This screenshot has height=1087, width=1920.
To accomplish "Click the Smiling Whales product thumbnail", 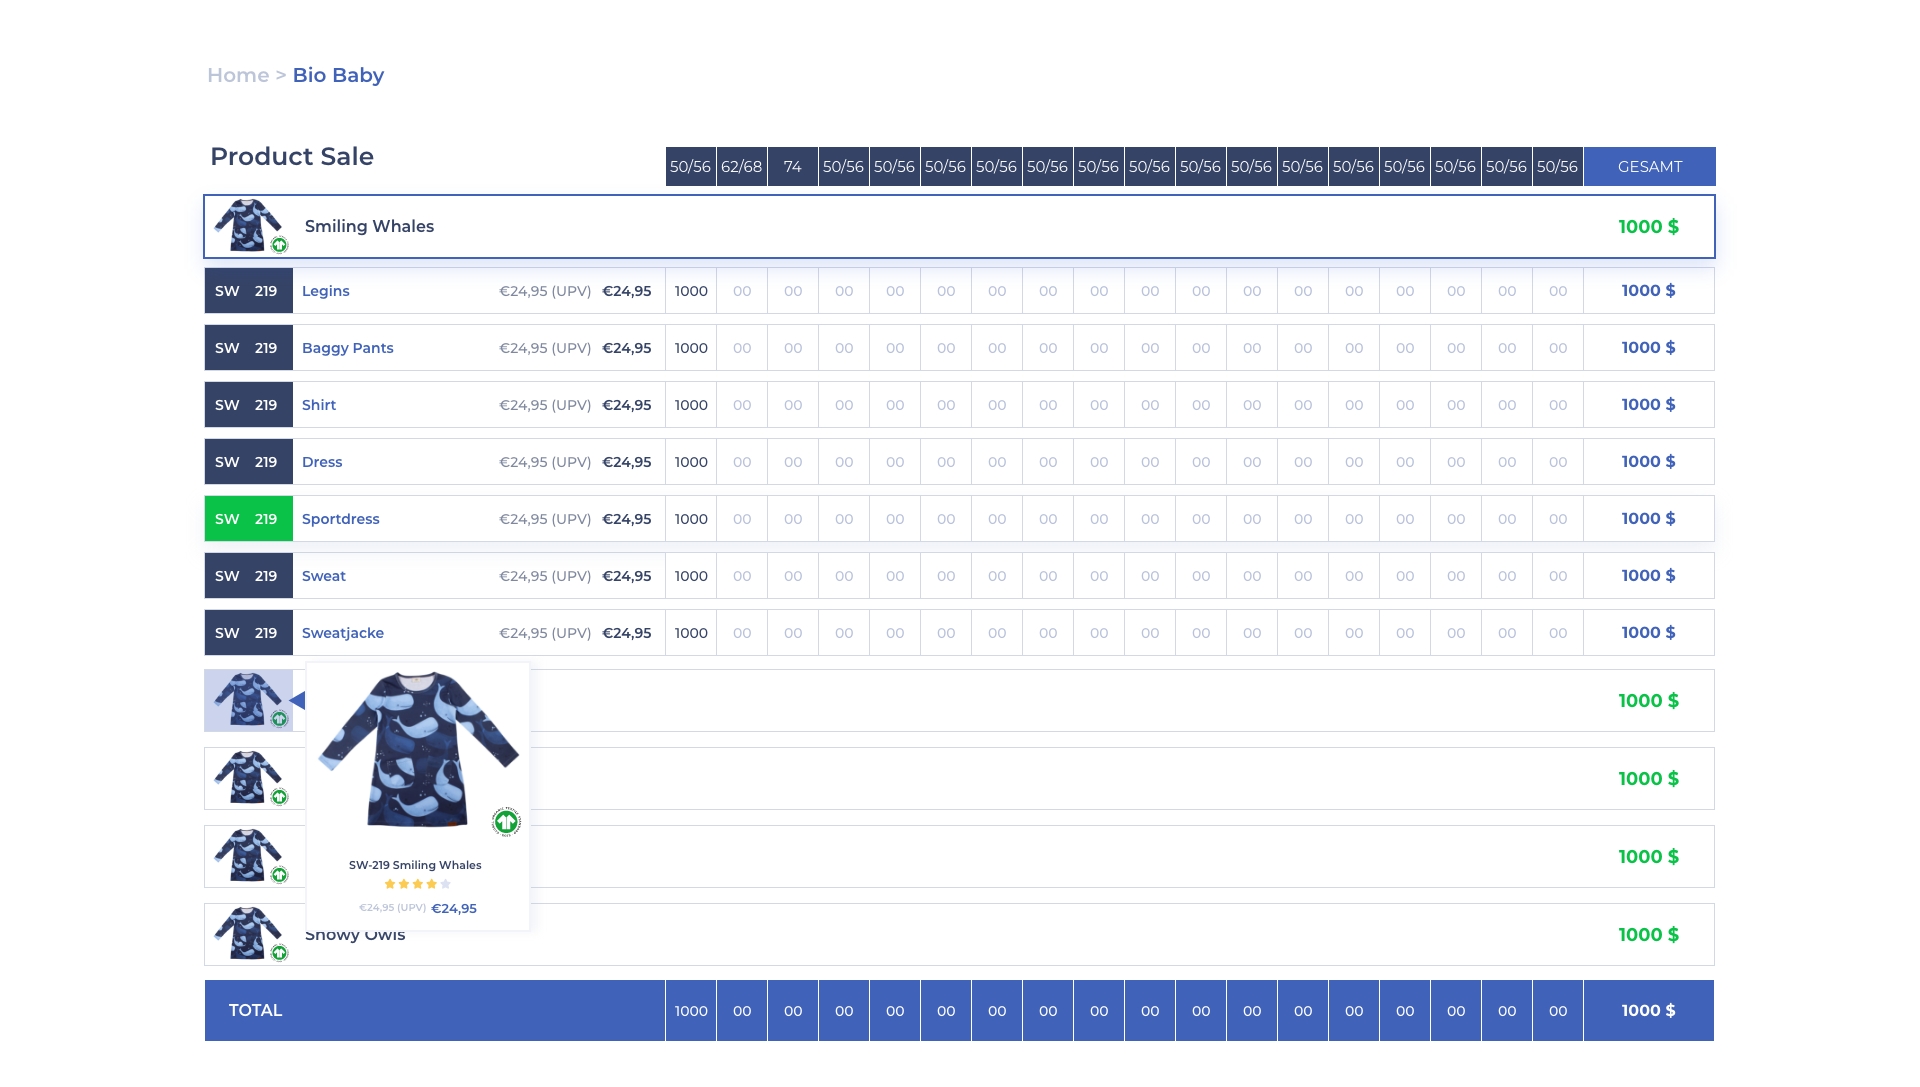I will coord(247,226).
